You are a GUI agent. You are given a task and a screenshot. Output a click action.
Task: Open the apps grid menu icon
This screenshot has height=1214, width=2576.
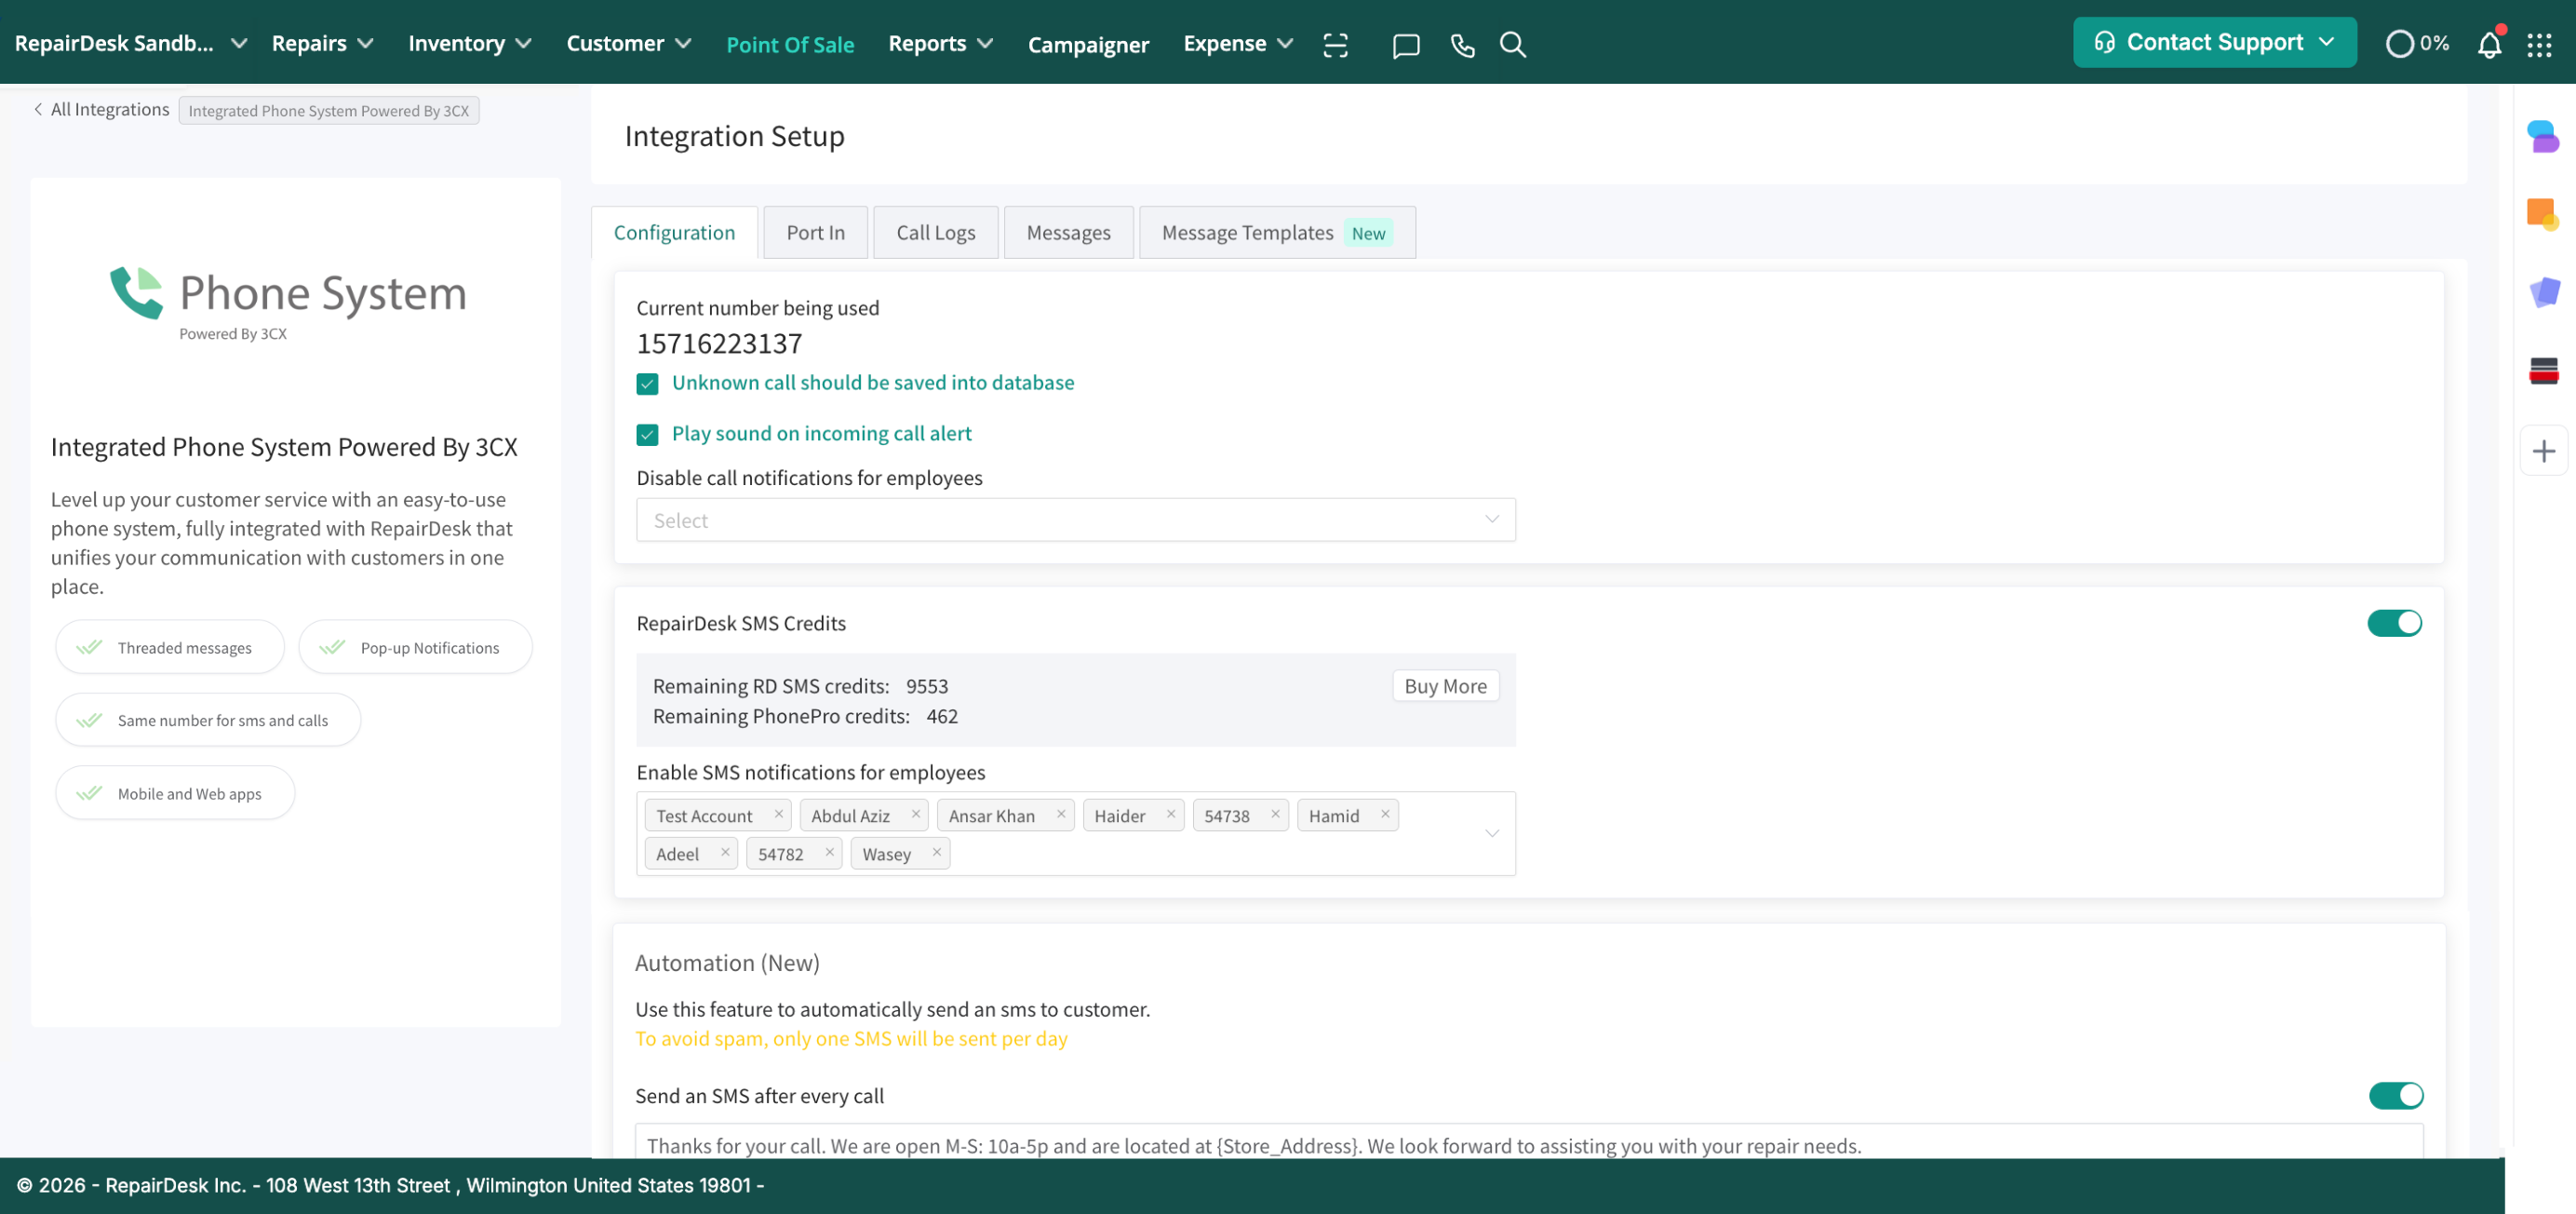click(x=2539, y=45)
